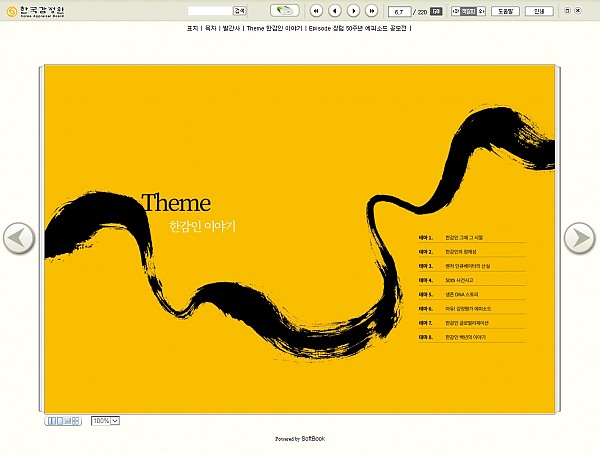Click the page number input box
This screenshot has height=454, width=600.
click(x=399, y=11)
